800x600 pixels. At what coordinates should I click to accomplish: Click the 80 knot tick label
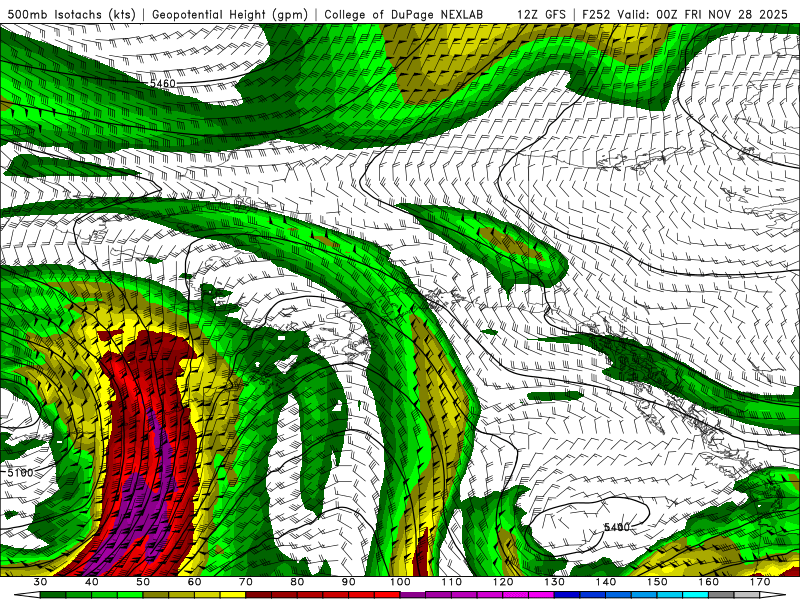[x=297, y=582]
